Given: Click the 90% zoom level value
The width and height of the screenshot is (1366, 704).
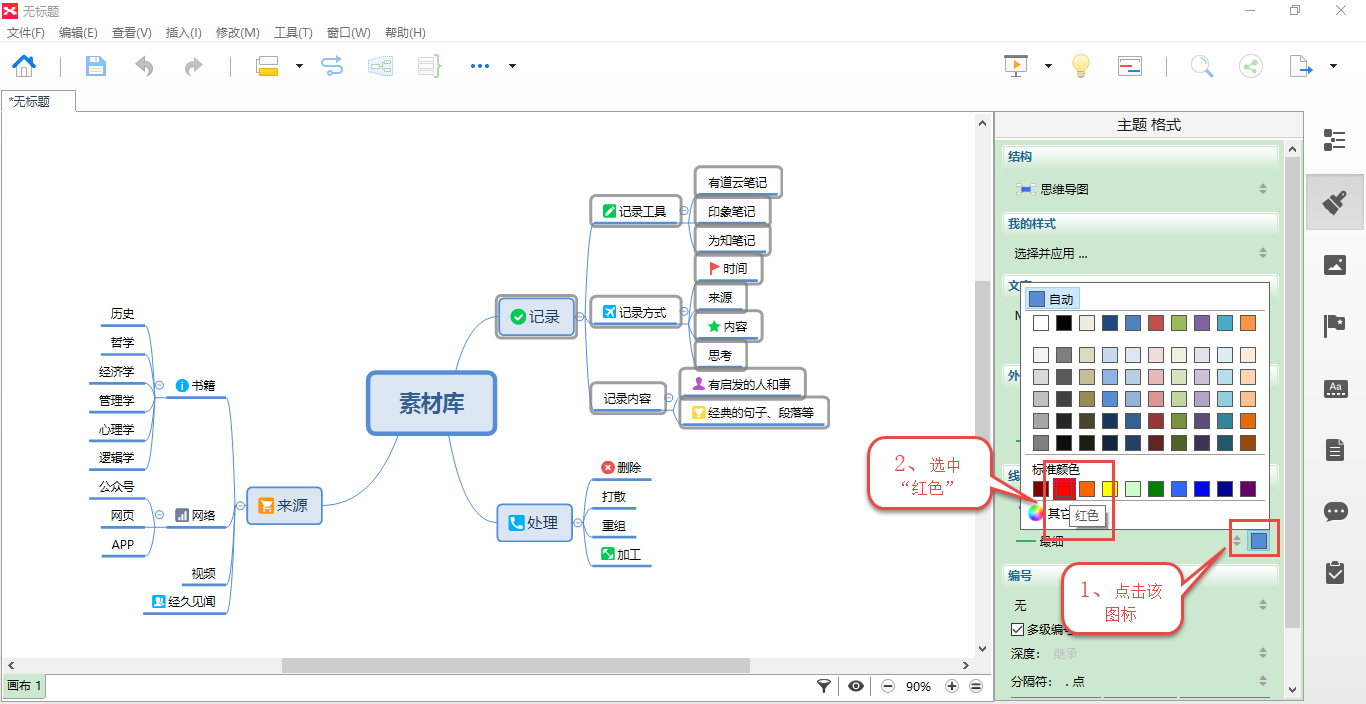Looking at the screenshot, I should 919,686.
